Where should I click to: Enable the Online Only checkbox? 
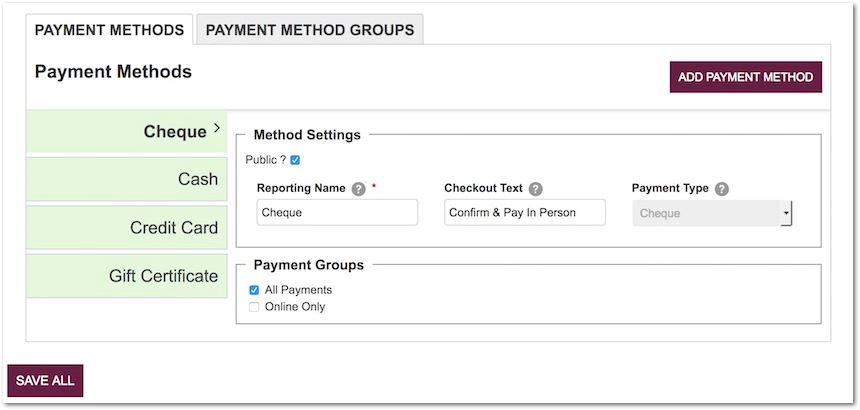[x=254, y=307]
